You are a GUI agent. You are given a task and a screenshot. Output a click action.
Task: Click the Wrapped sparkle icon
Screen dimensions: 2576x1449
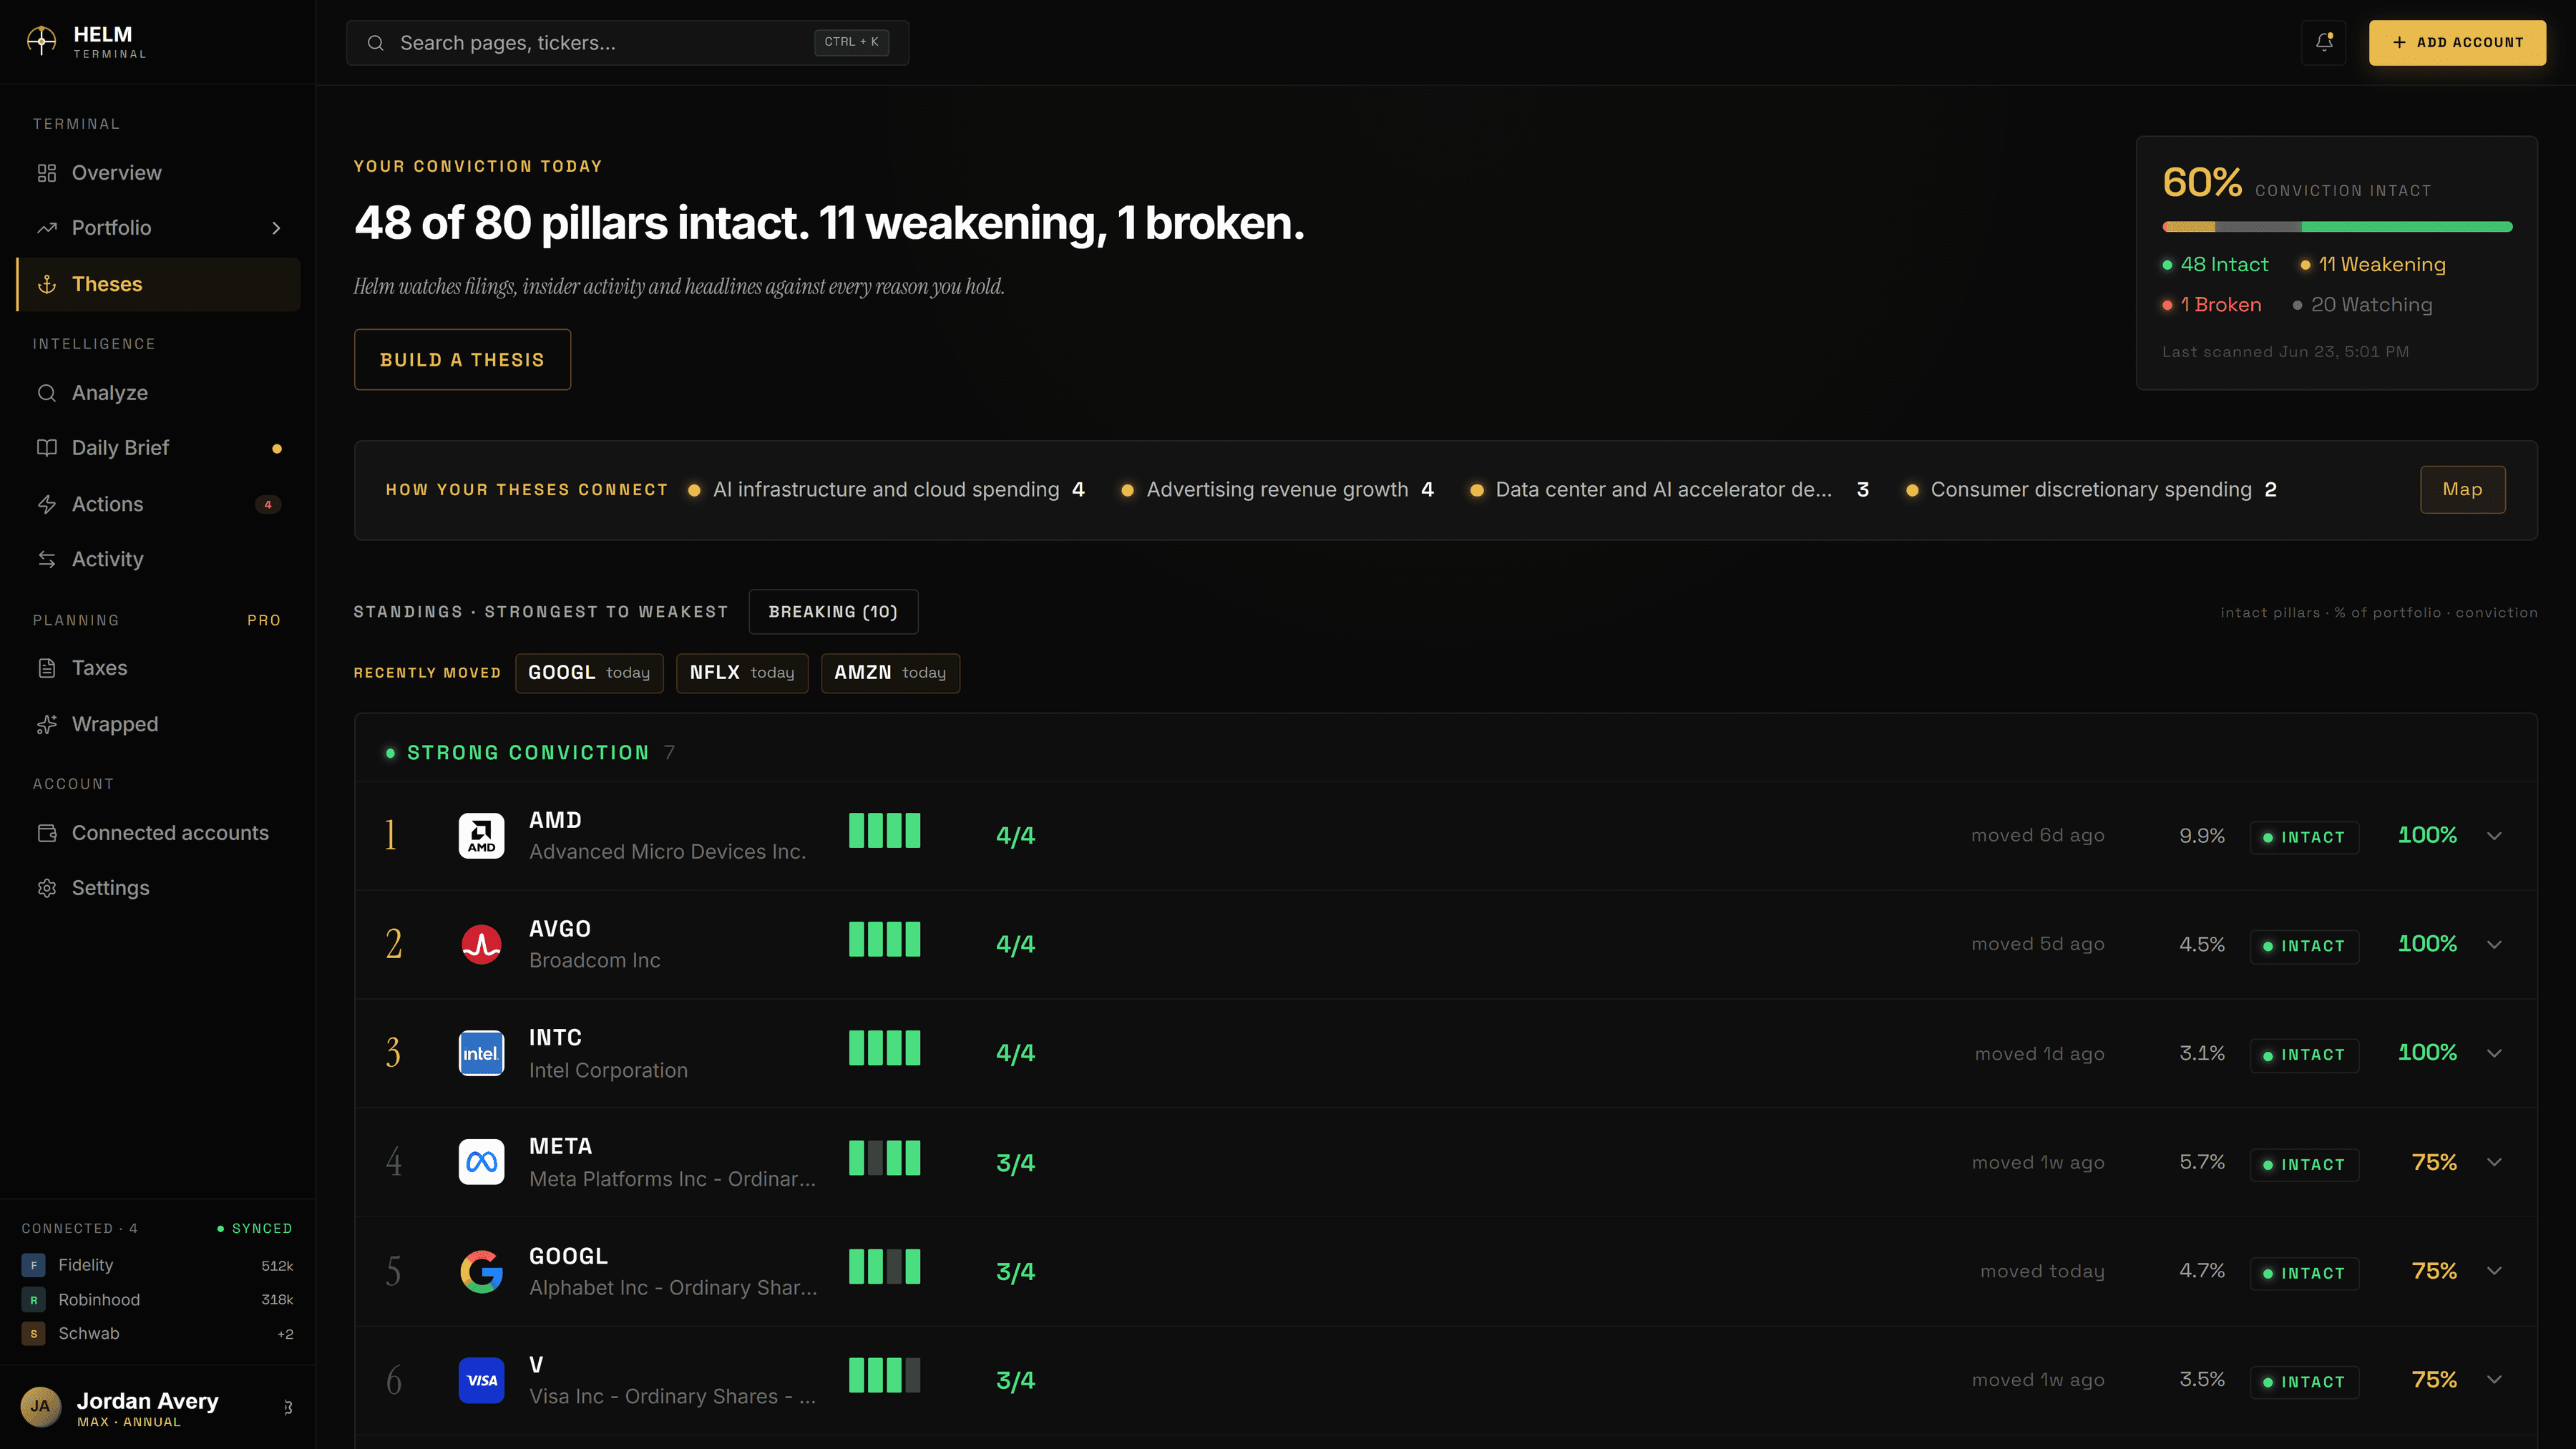(x=47, y=724)
